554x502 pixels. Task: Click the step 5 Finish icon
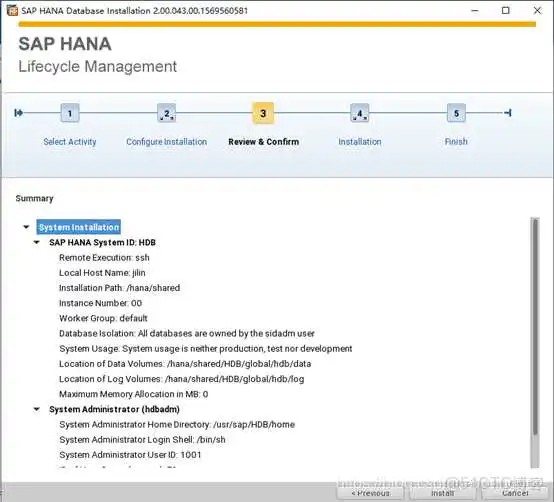tap(456, 113)
